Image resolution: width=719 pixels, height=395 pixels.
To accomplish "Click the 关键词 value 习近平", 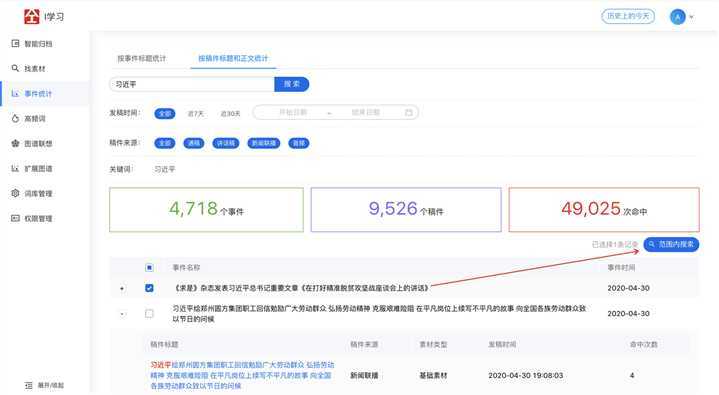I will [165, 169].
